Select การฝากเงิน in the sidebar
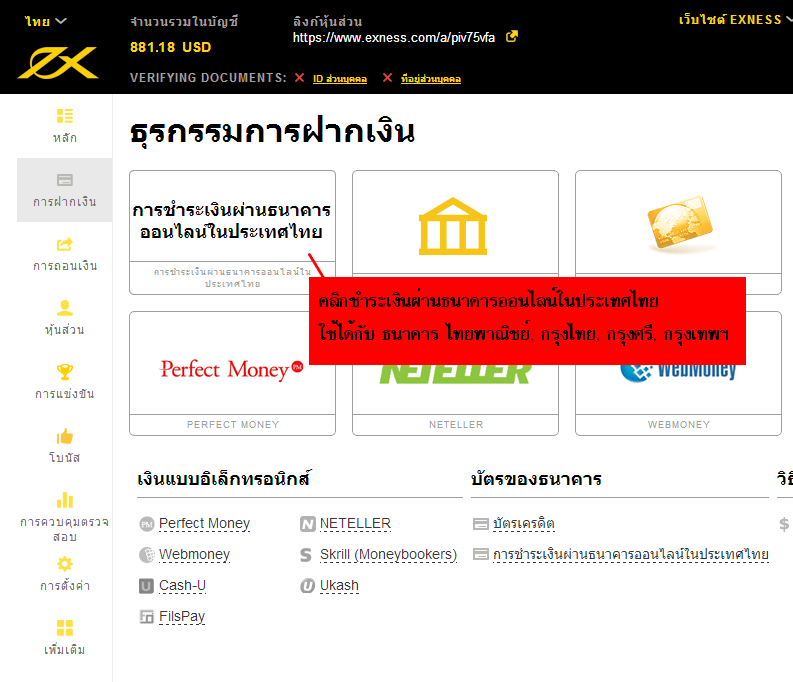The image size is (793, 682). pos(65,190)
